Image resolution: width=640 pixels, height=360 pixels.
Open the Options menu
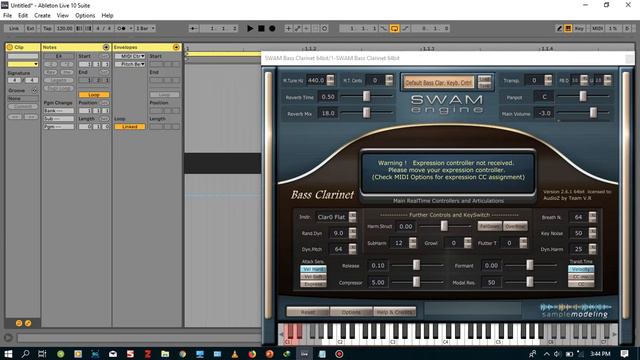[85, 16]
